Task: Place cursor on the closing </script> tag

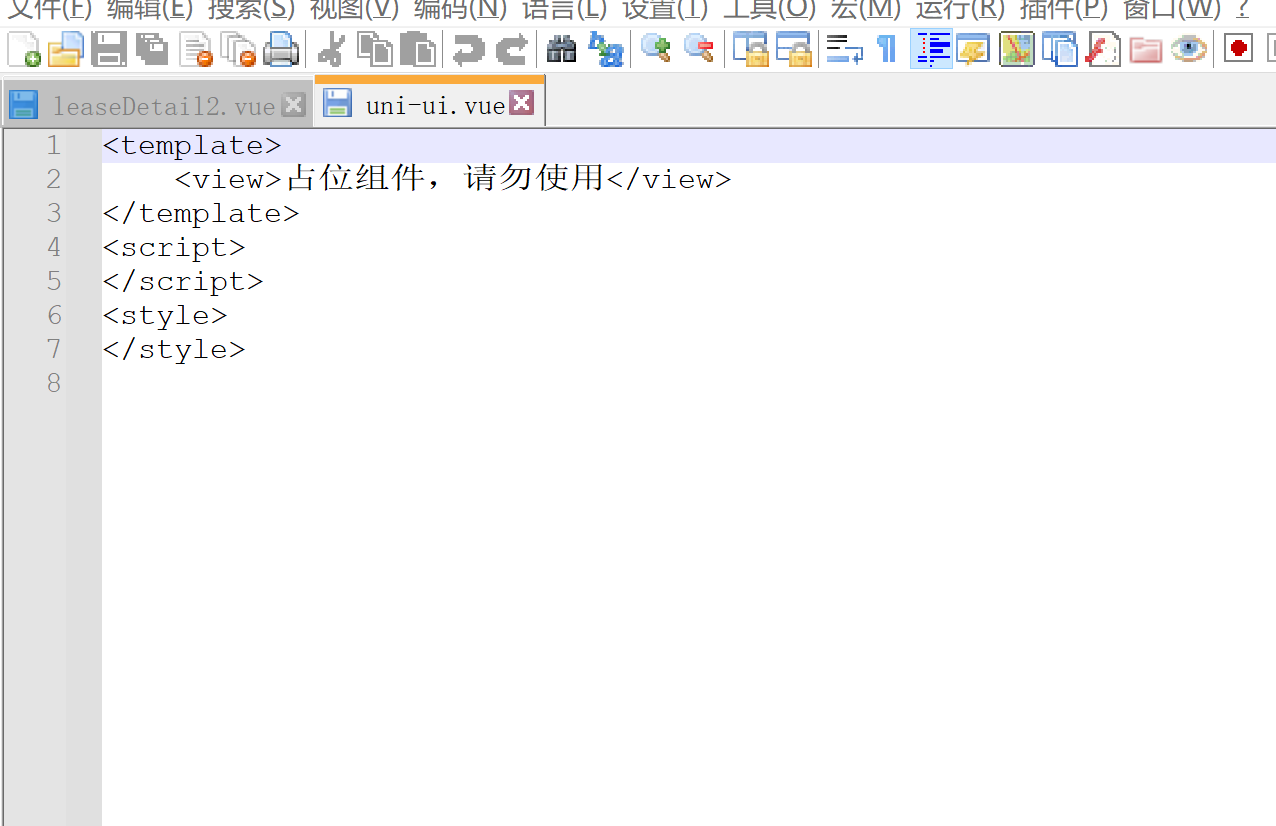Action: click(x=183, y=282)
